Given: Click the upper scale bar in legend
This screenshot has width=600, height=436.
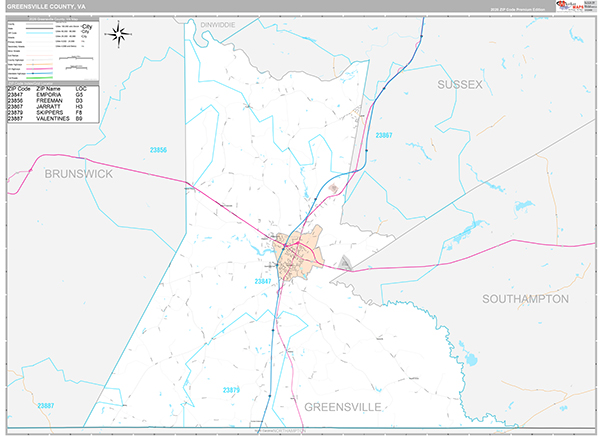Looking at the screenshot, I should click(x=76, y=58).
